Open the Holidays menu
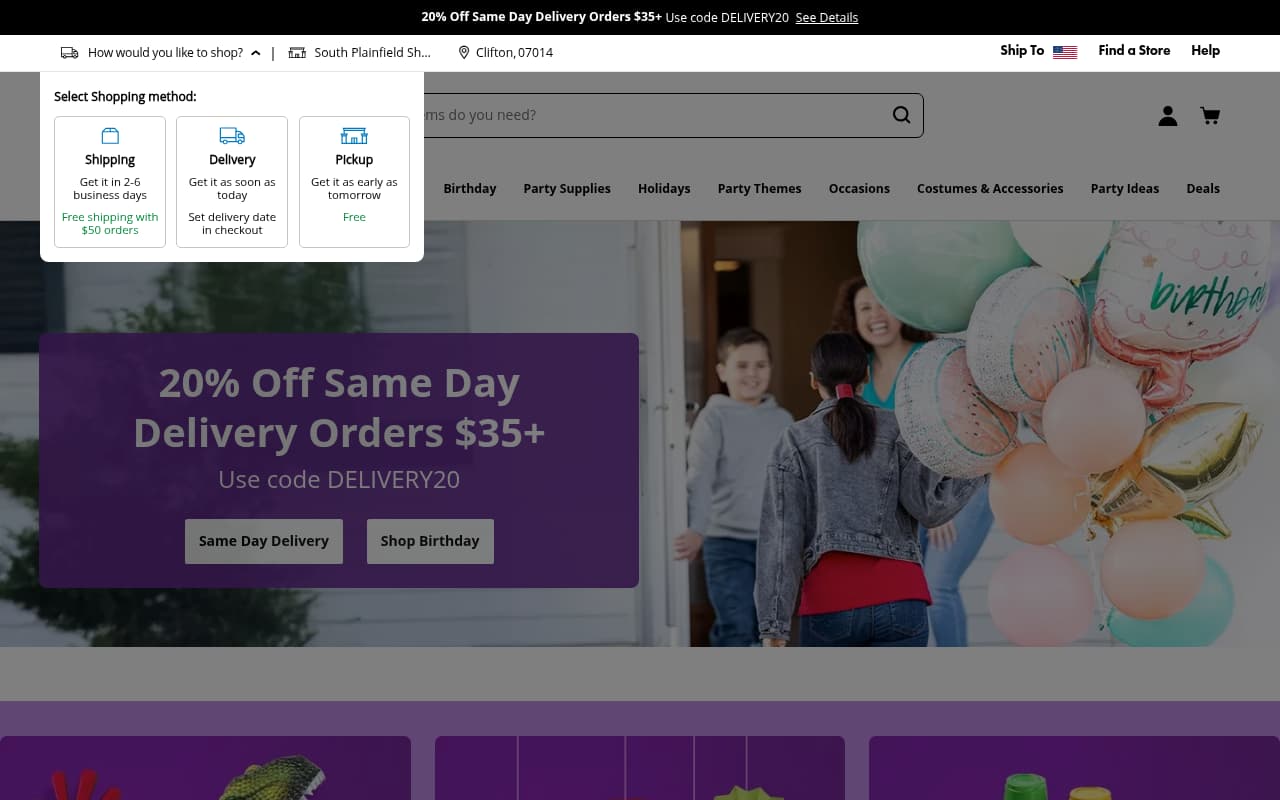Image resolution: width=1280 pixels, height=800 pixels. click(664, 188)
